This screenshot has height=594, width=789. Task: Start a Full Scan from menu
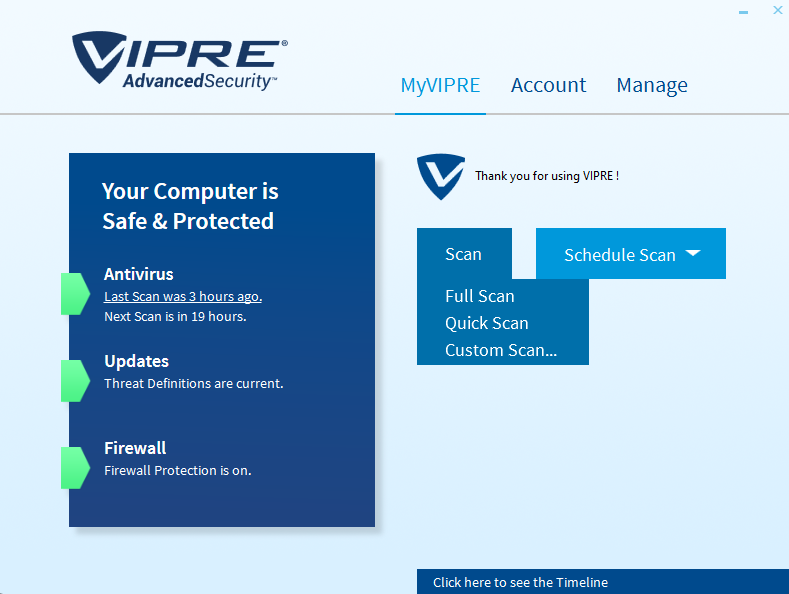480,296
